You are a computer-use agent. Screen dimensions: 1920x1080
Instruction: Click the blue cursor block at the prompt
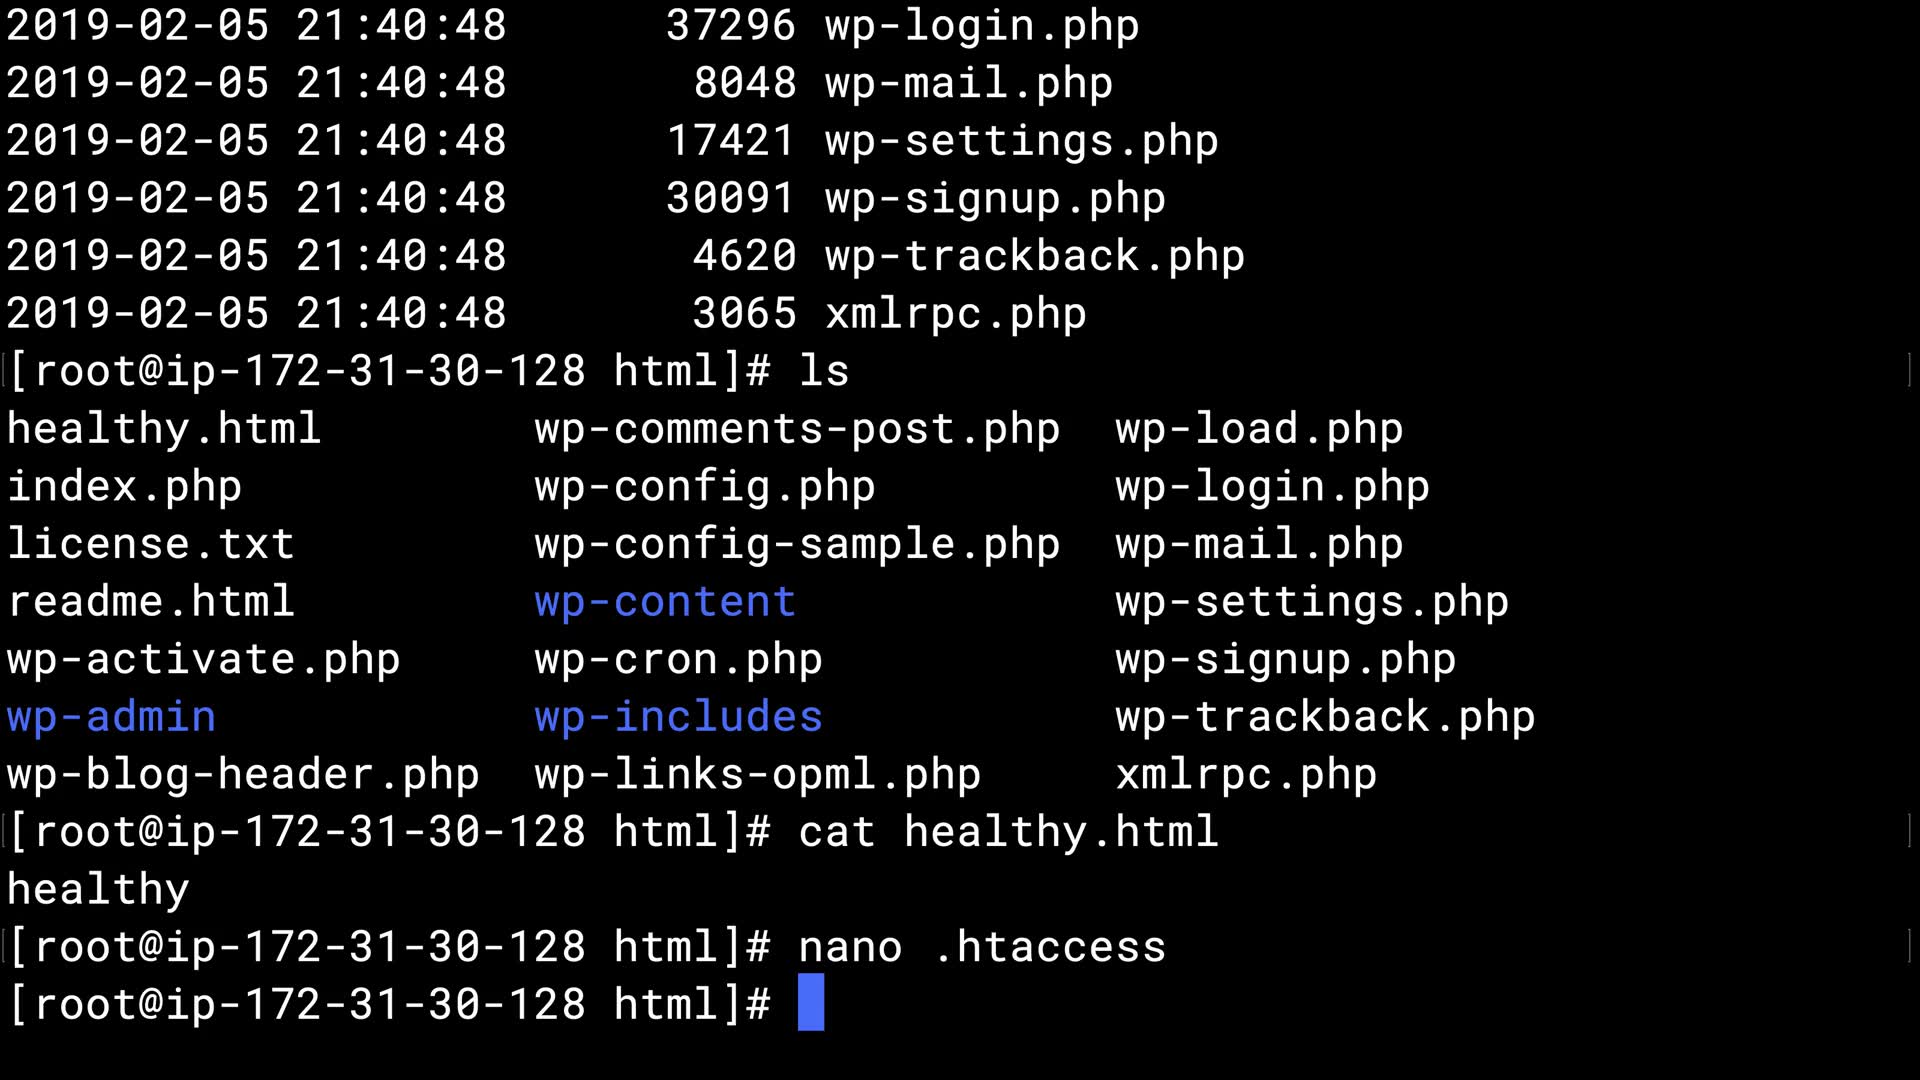click(x=811, y=1003)
